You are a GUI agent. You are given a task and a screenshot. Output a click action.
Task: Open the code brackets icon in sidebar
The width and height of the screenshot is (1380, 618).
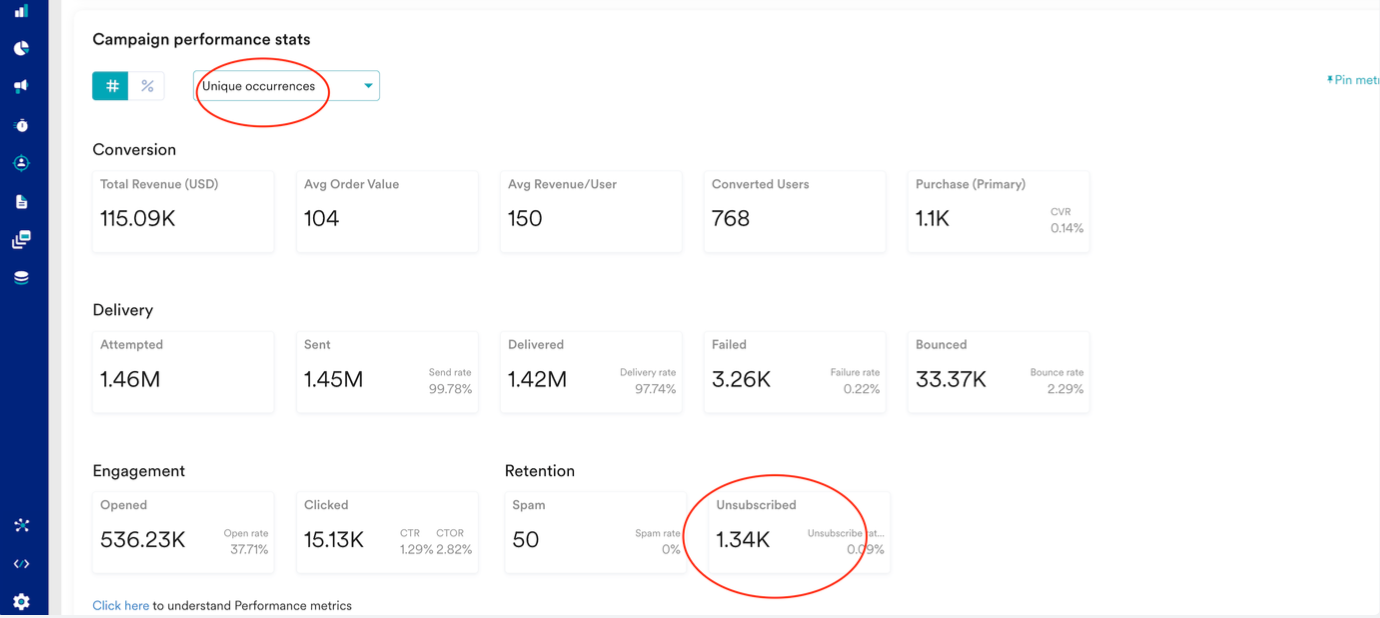click(21, 564)
